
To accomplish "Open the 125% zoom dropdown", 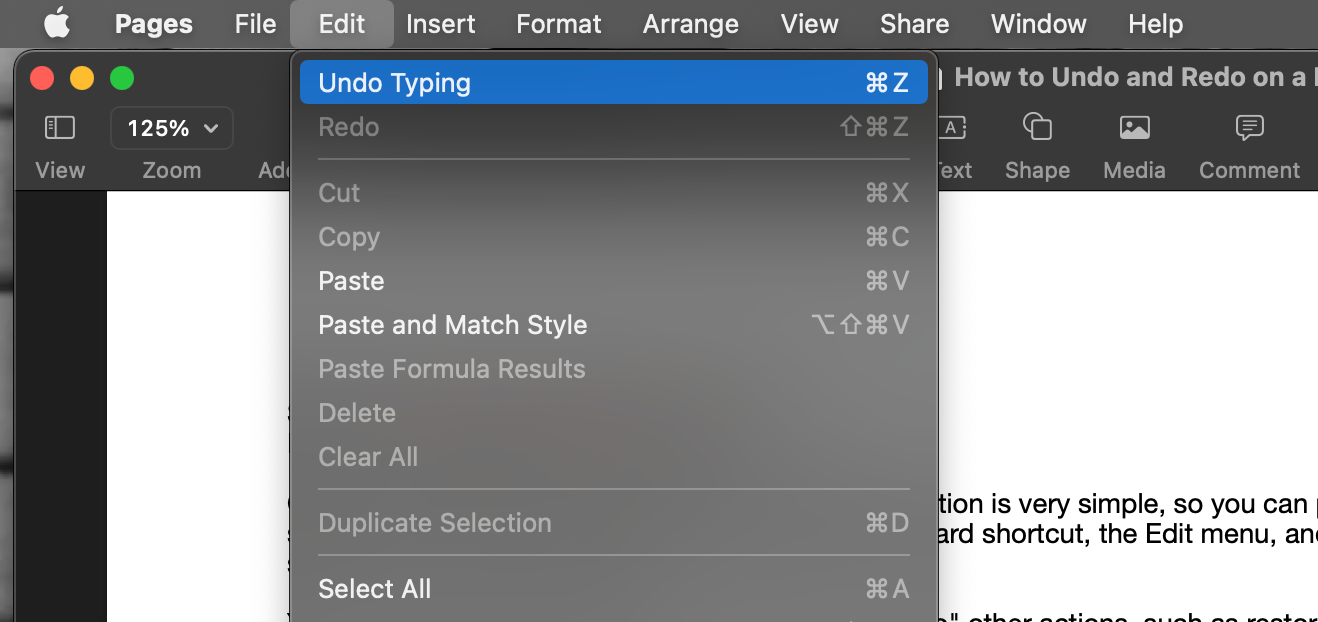I will point(171,128).
